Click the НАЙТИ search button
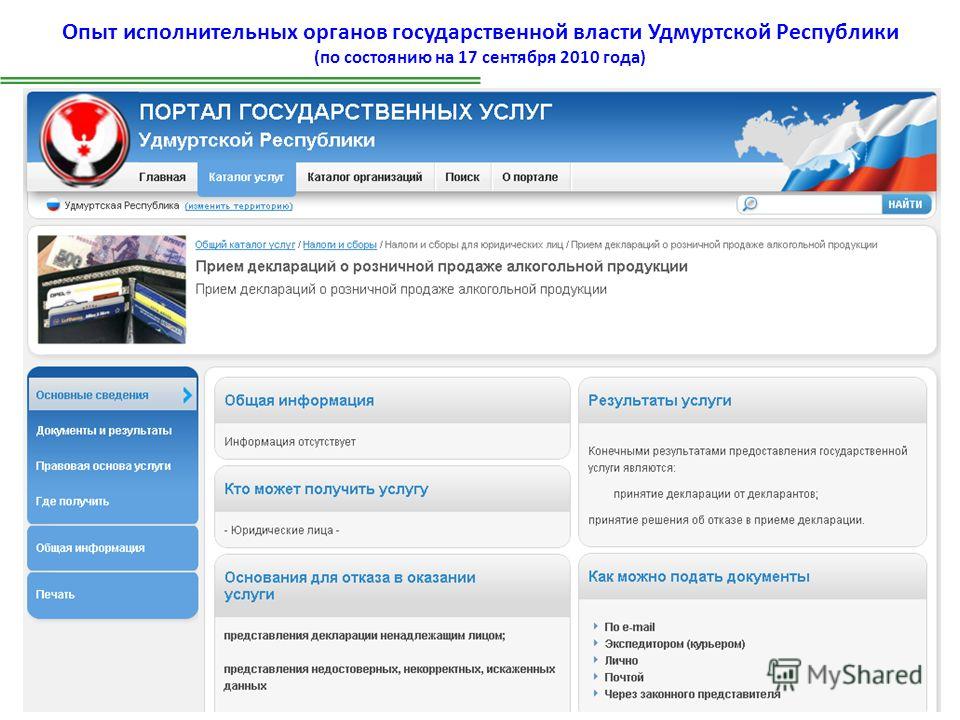This screenshot has width=960, height=720. 906,204
